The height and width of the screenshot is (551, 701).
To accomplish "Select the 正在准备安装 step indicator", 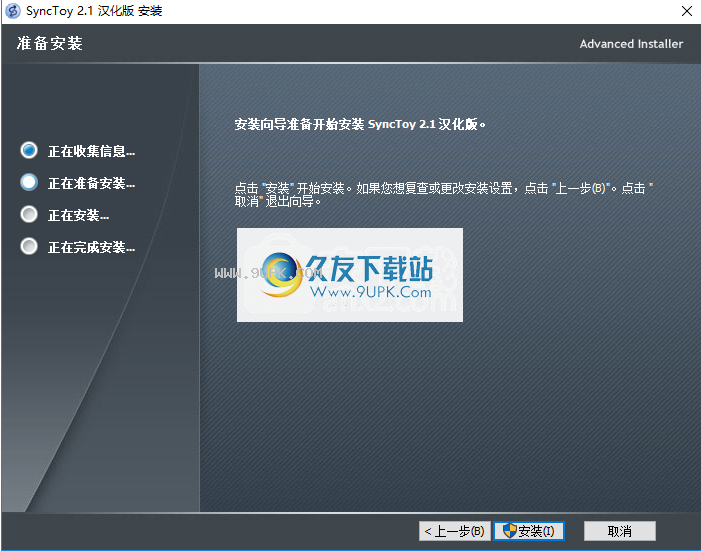I will [29, 182].
